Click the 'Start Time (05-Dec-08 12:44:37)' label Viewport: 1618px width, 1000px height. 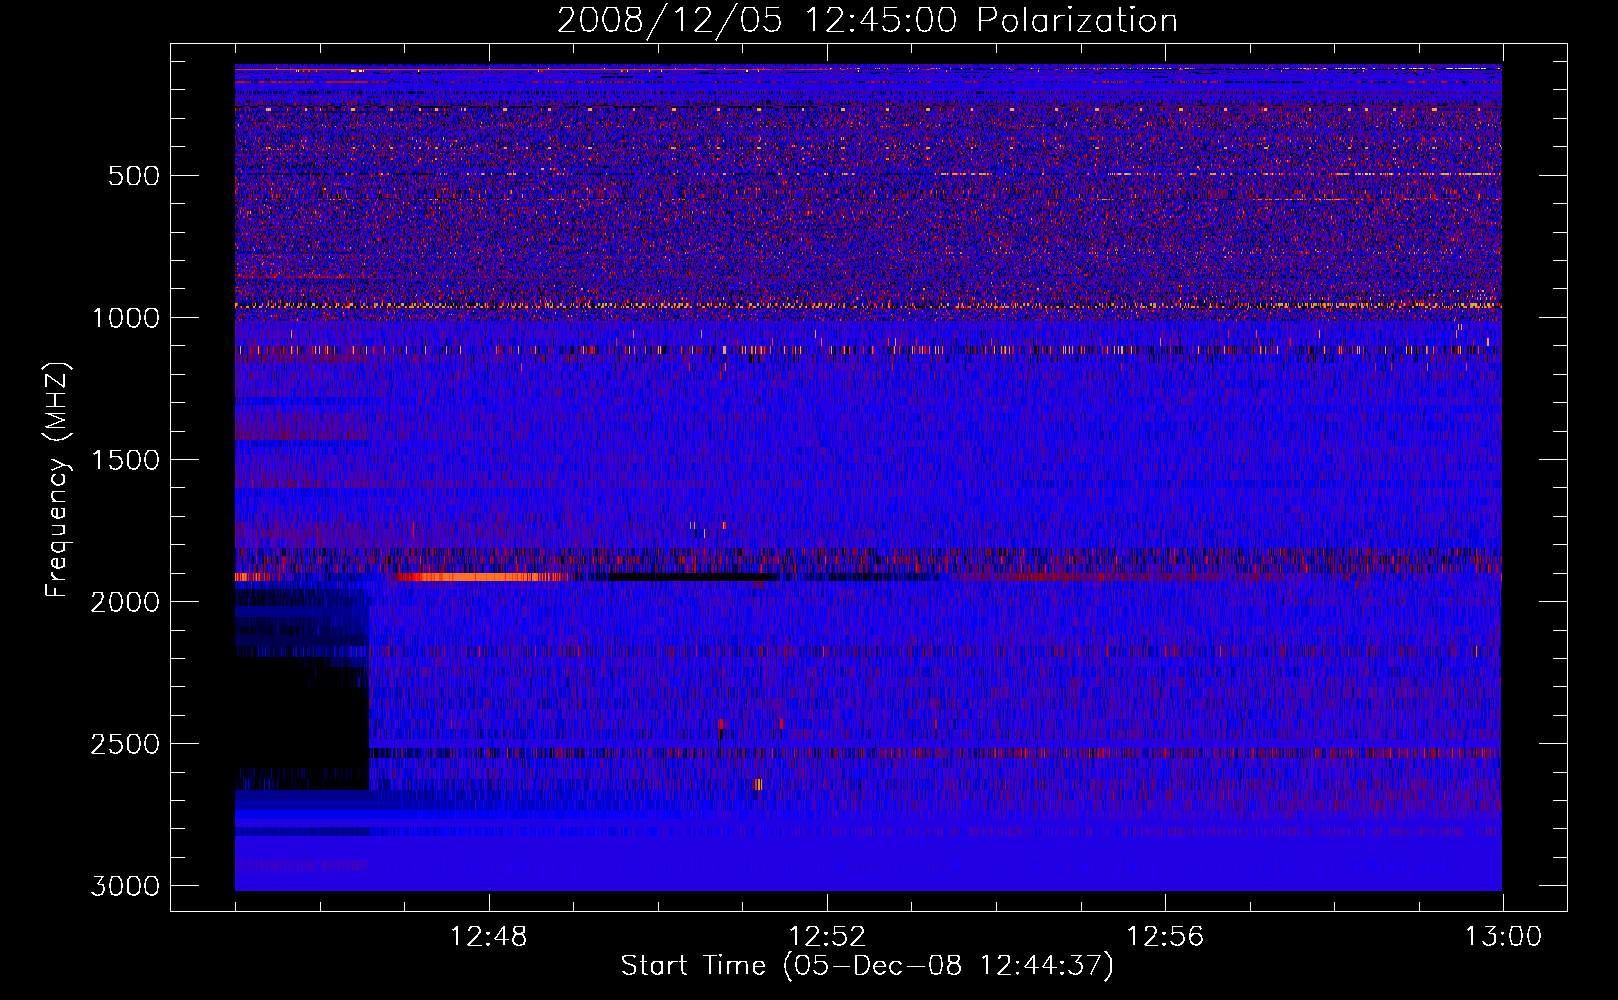(x=867, y=966)
